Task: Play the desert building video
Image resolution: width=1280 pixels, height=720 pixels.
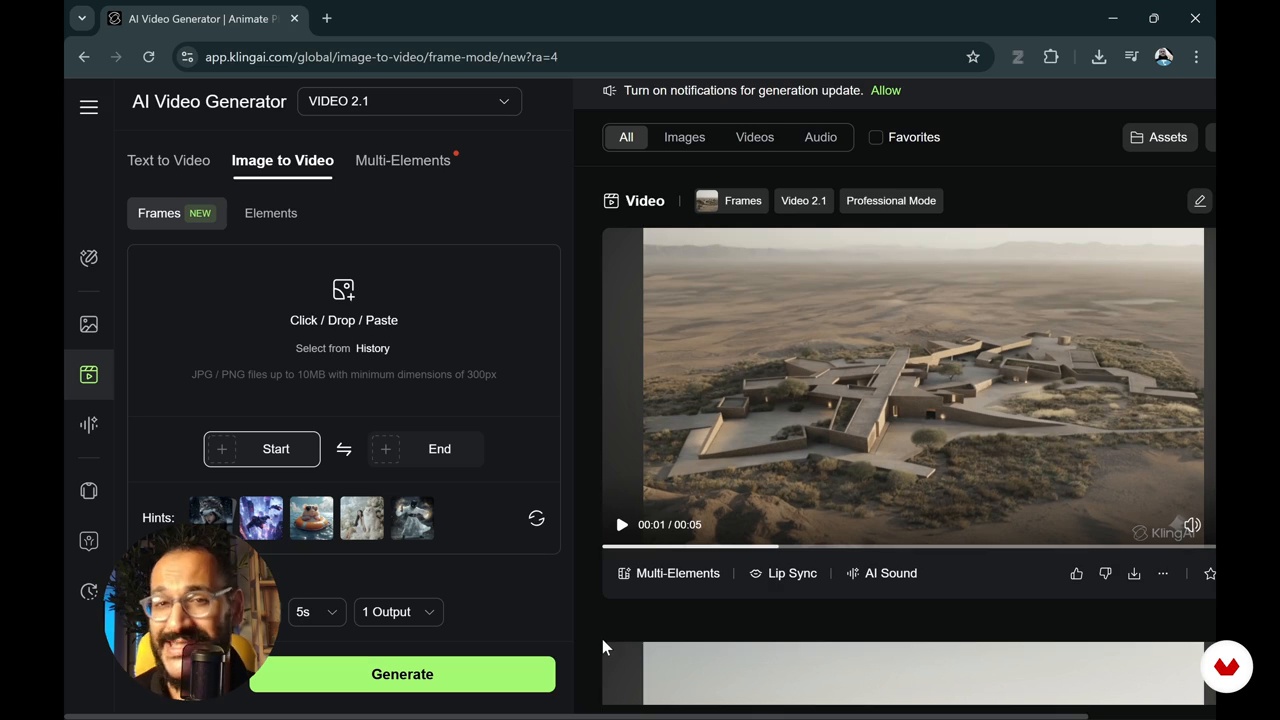Action: click(622, 525)
